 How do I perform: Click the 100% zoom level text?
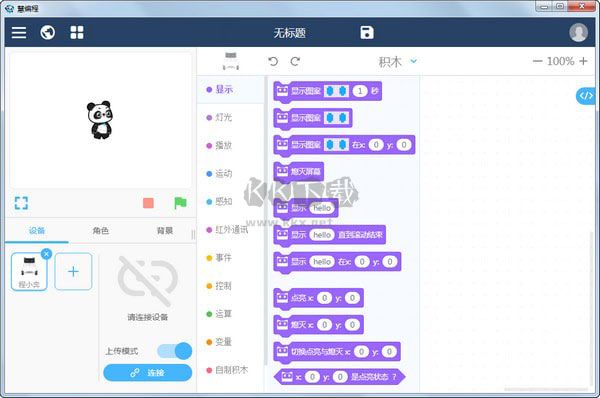(x=560, y=61)
